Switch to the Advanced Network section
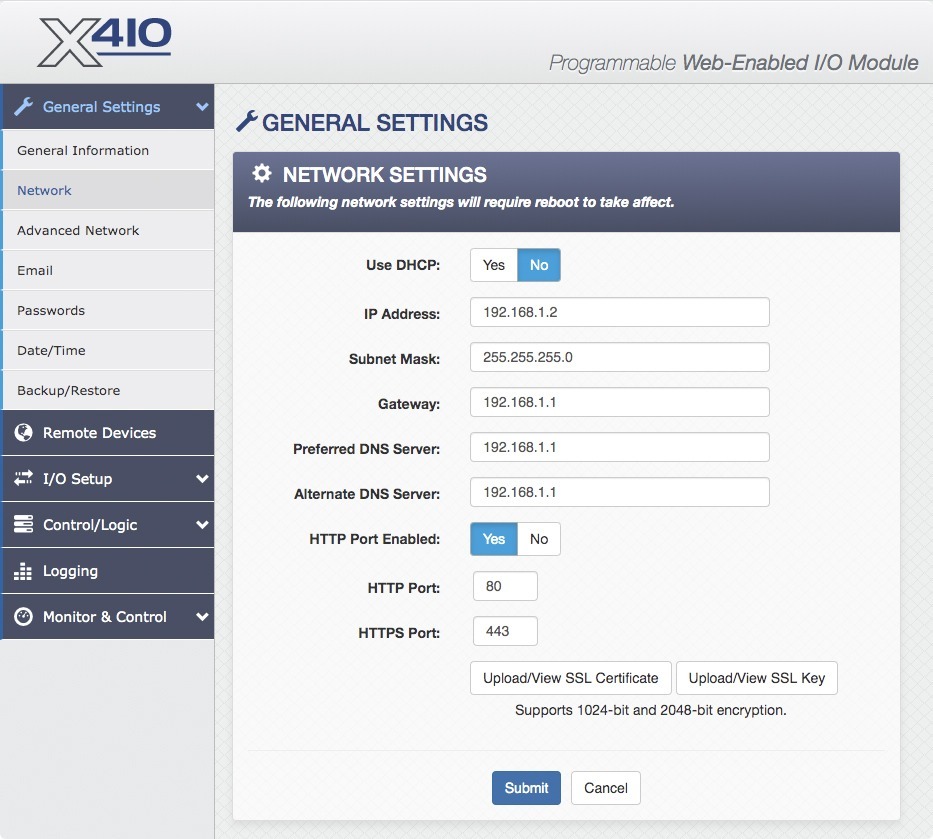This screenshot has width=933, height=839. pyautogui.click(x=78, y=230)
